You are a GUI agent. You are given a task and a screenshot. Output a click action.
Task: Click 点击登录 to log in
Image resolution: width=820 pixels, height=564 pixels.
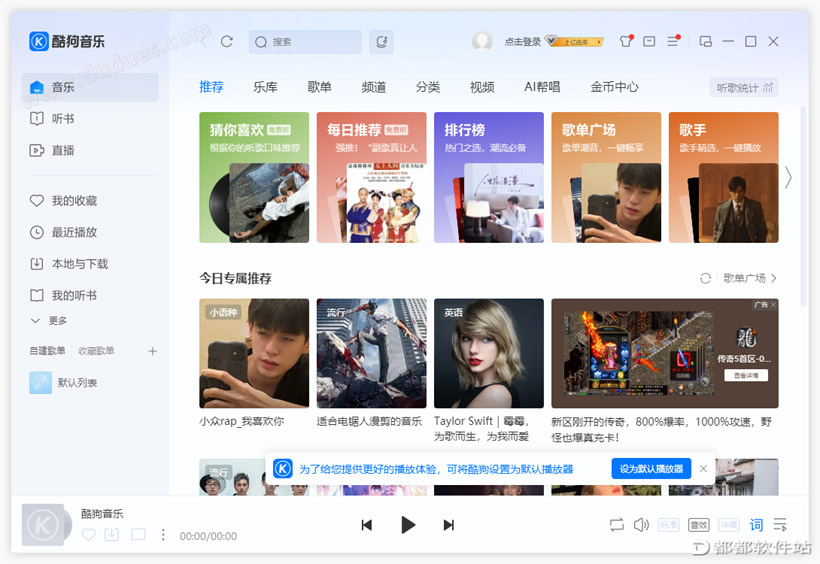(x=522, y=42)
